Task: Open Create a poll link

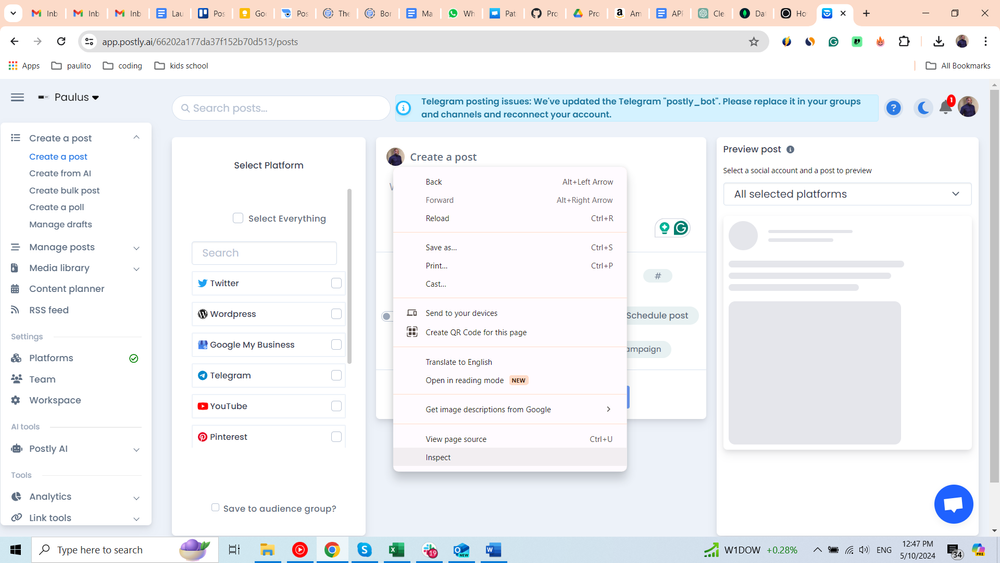Action: [56, 207]
